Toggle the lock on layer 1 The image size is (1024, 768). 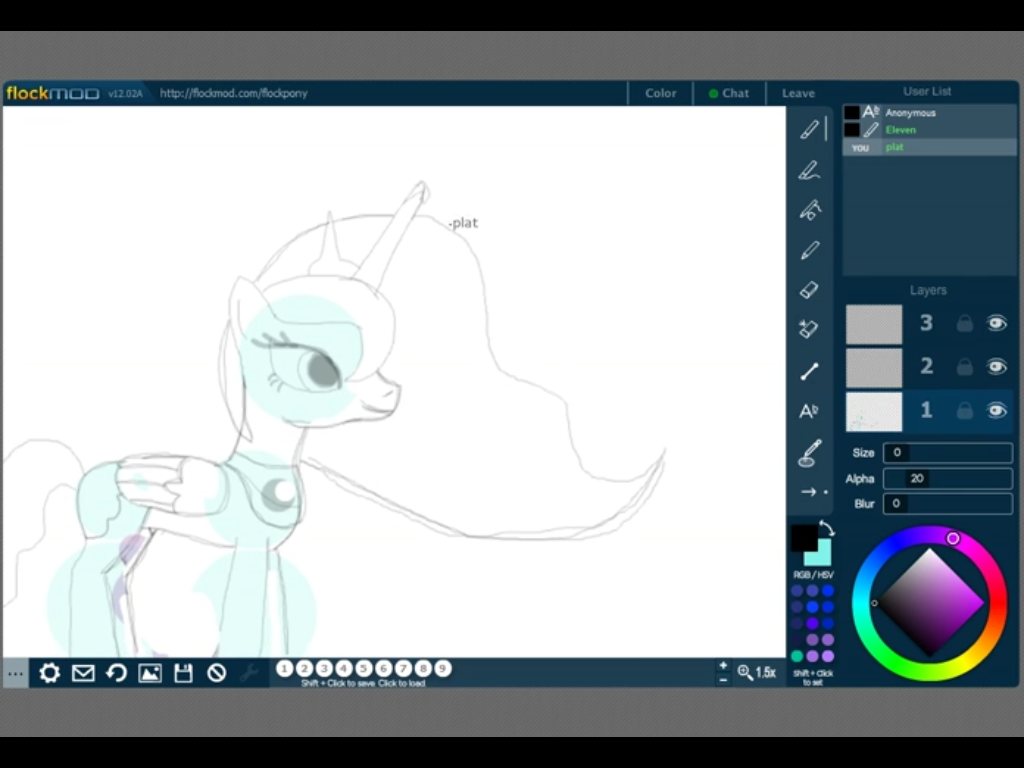(964, 411)
